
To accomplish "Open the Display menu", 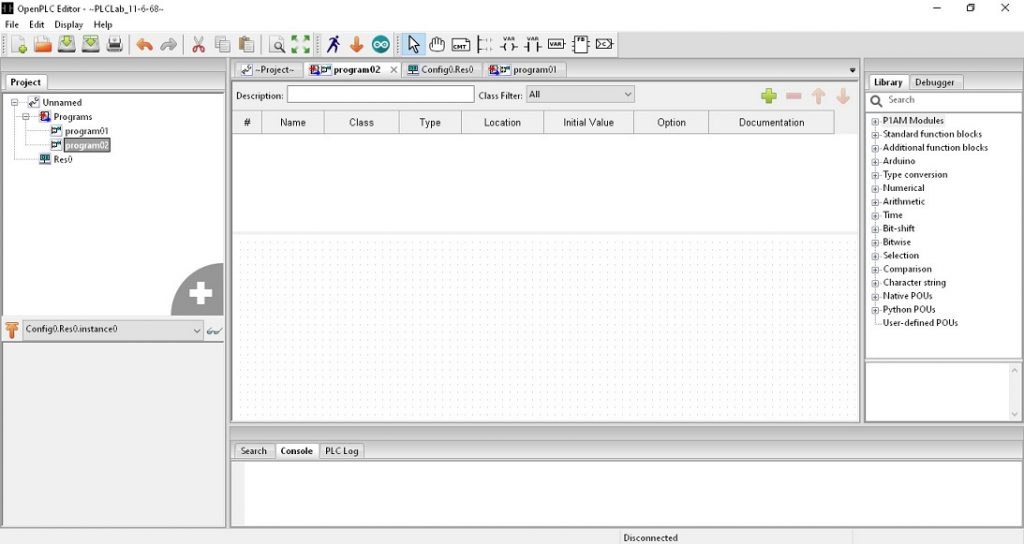I will 69,24.
